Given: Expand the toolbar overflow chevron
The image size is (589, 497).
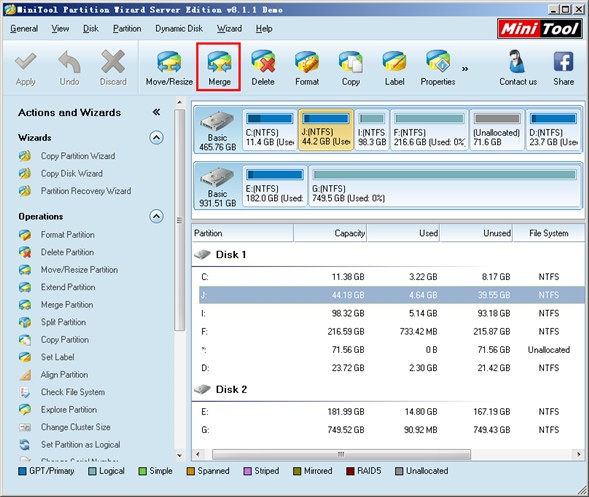Looking at the screenshot, I should click(465, 69).
